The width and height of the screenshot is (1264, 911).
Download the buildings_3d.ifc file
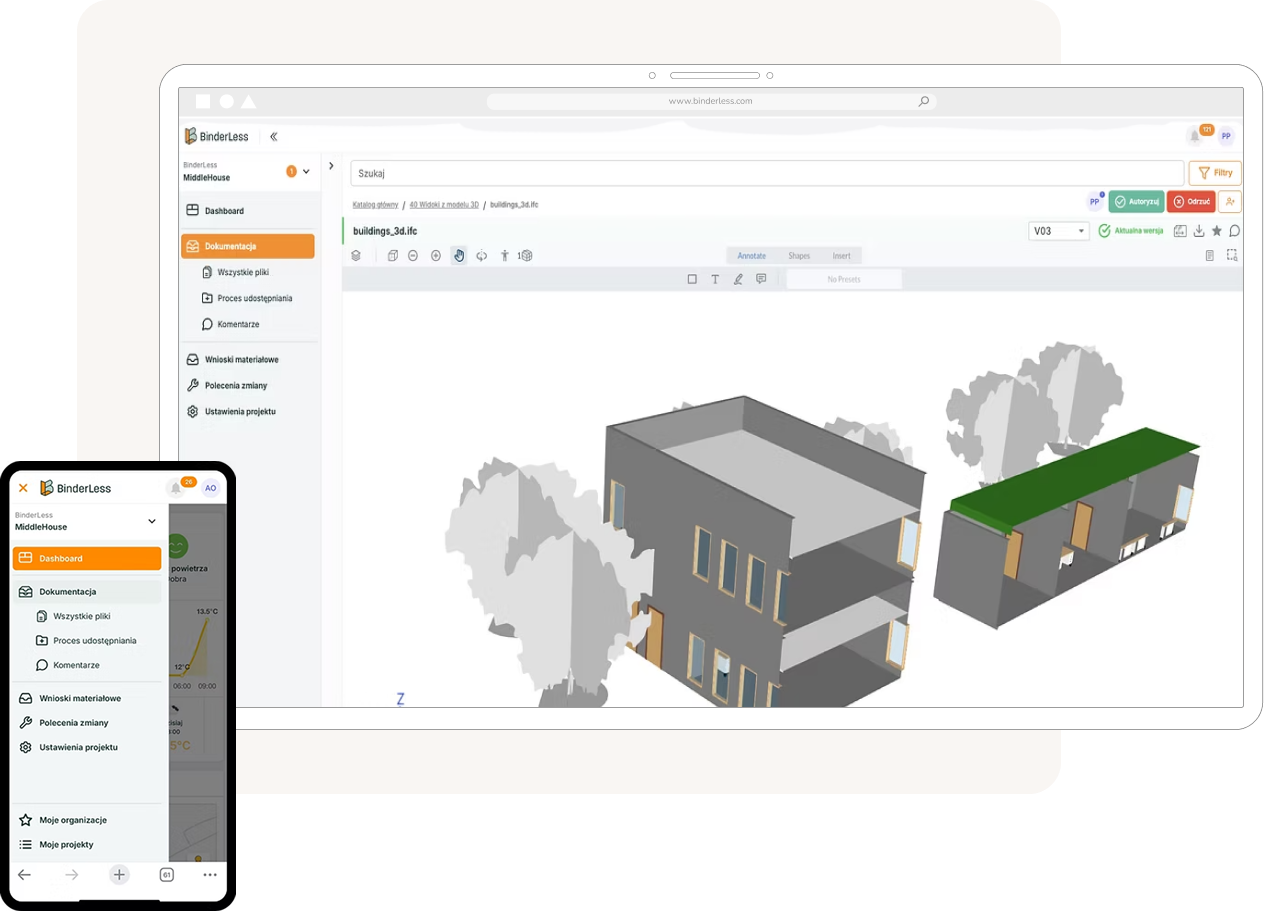click(x=1199, y=231)
